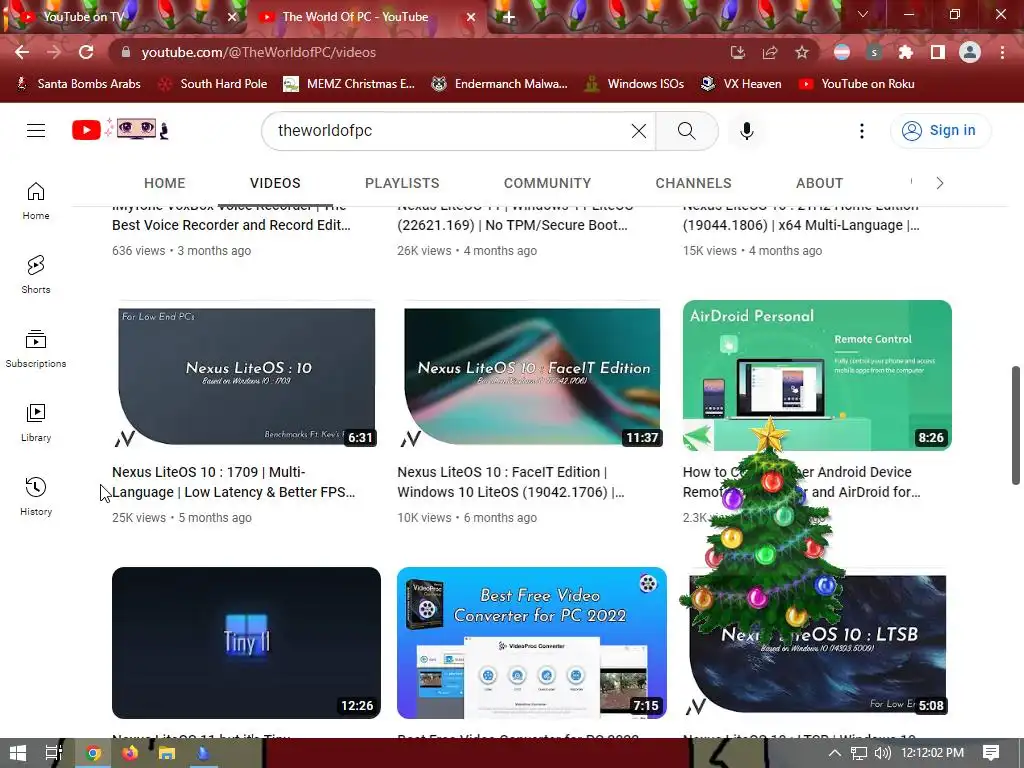Open the Tiny 11 video thumbnail

[246, 643]
